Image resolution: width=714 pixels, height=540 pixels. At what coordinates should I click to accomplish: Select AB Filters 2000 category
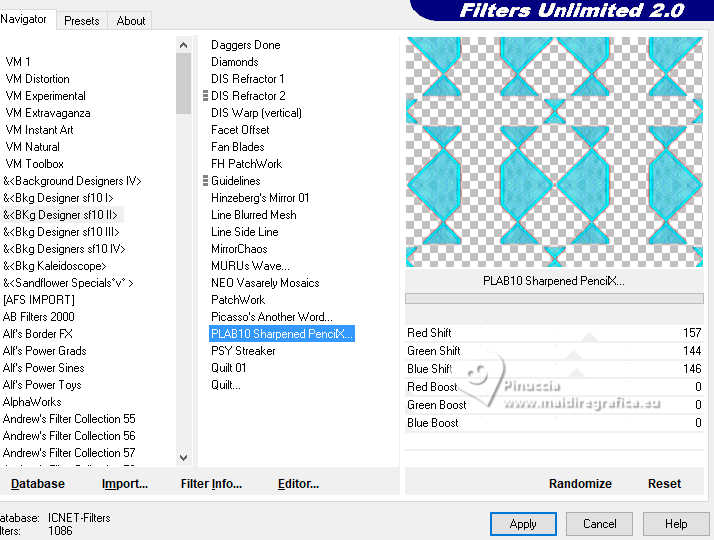click(x=39, y=317)
